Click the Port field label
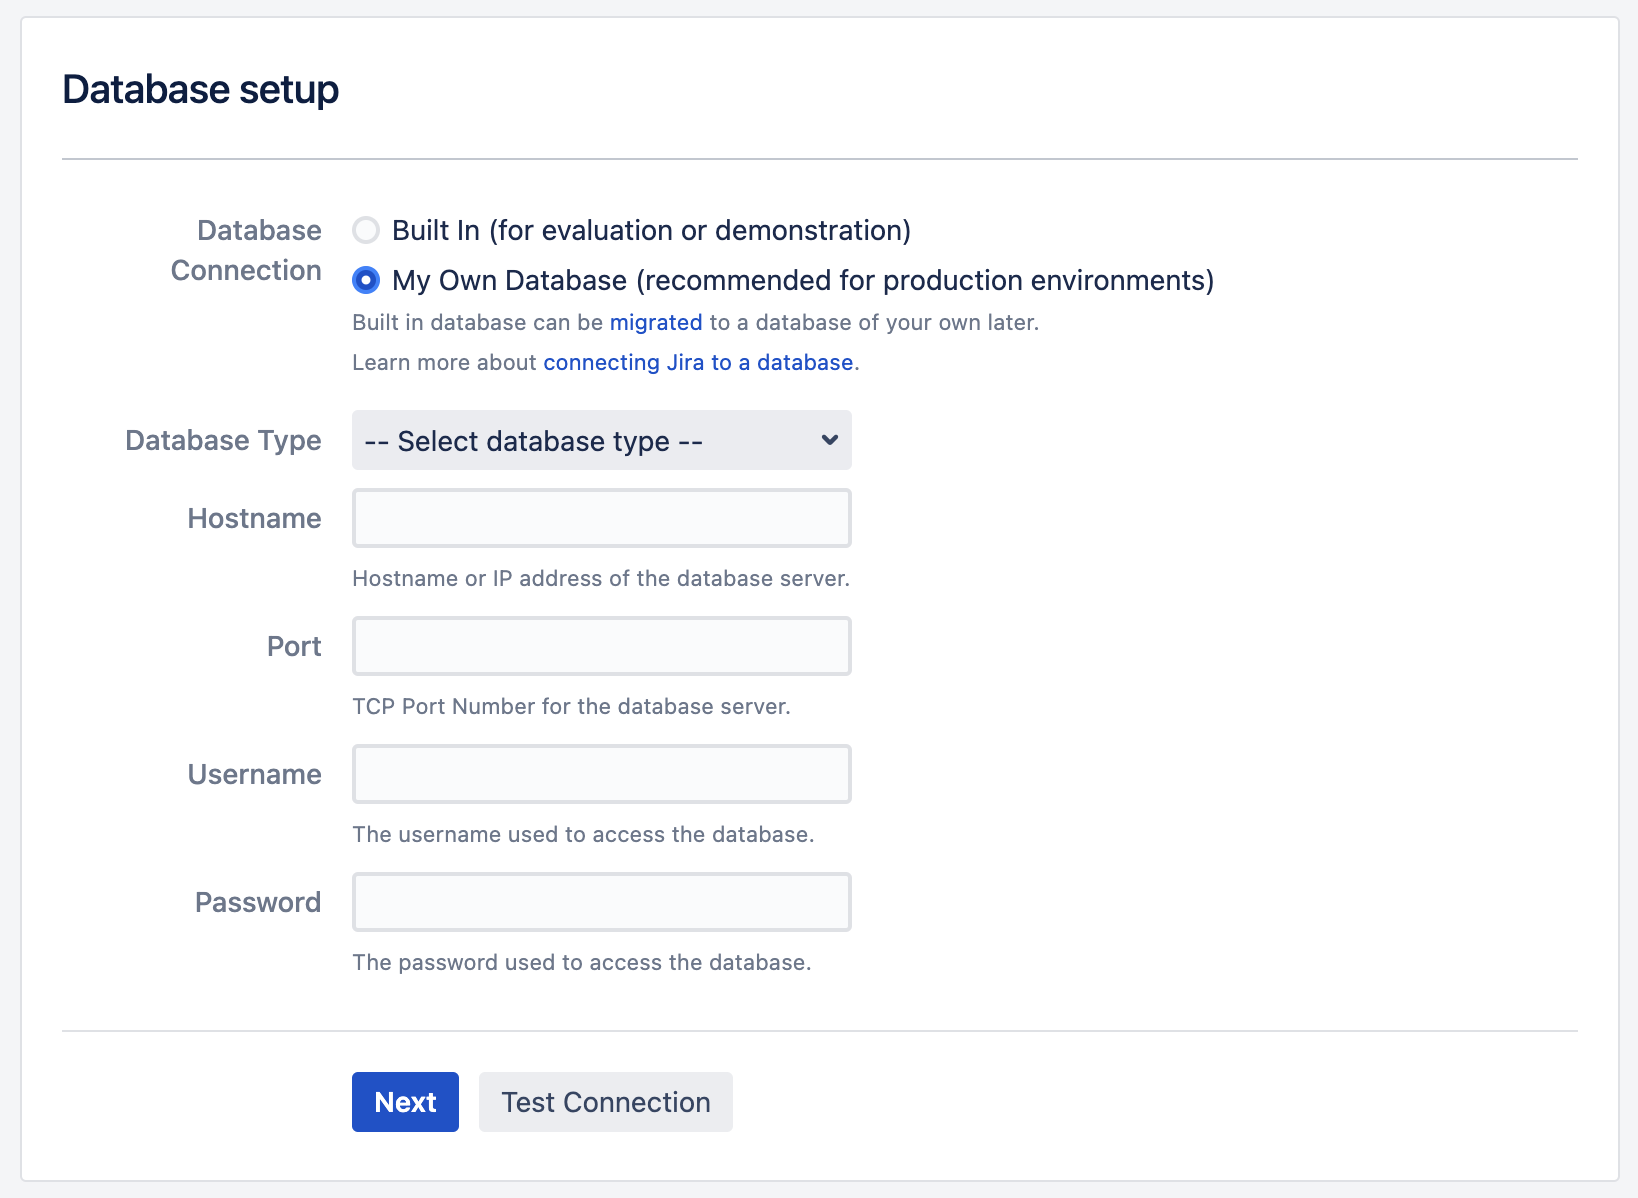The height and width of the screenshot is (1198, 1638). click(x=294, y=647)
